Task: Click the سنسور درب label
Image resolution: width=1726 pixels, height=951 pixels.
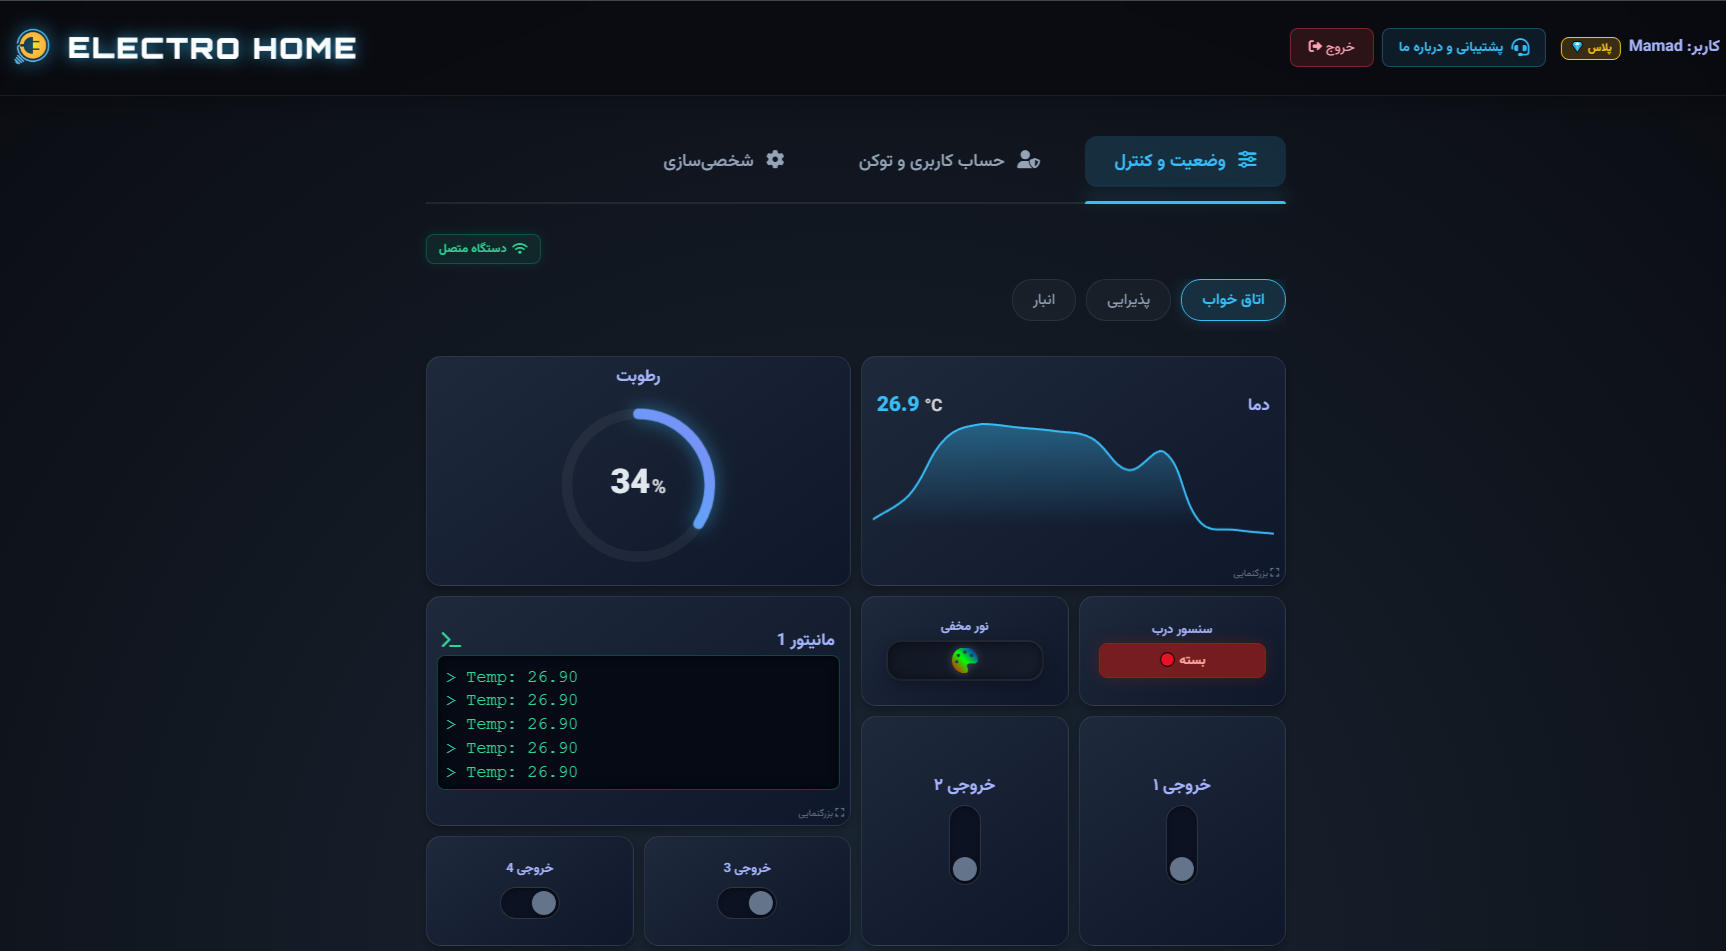Action: pos(1182,629)
